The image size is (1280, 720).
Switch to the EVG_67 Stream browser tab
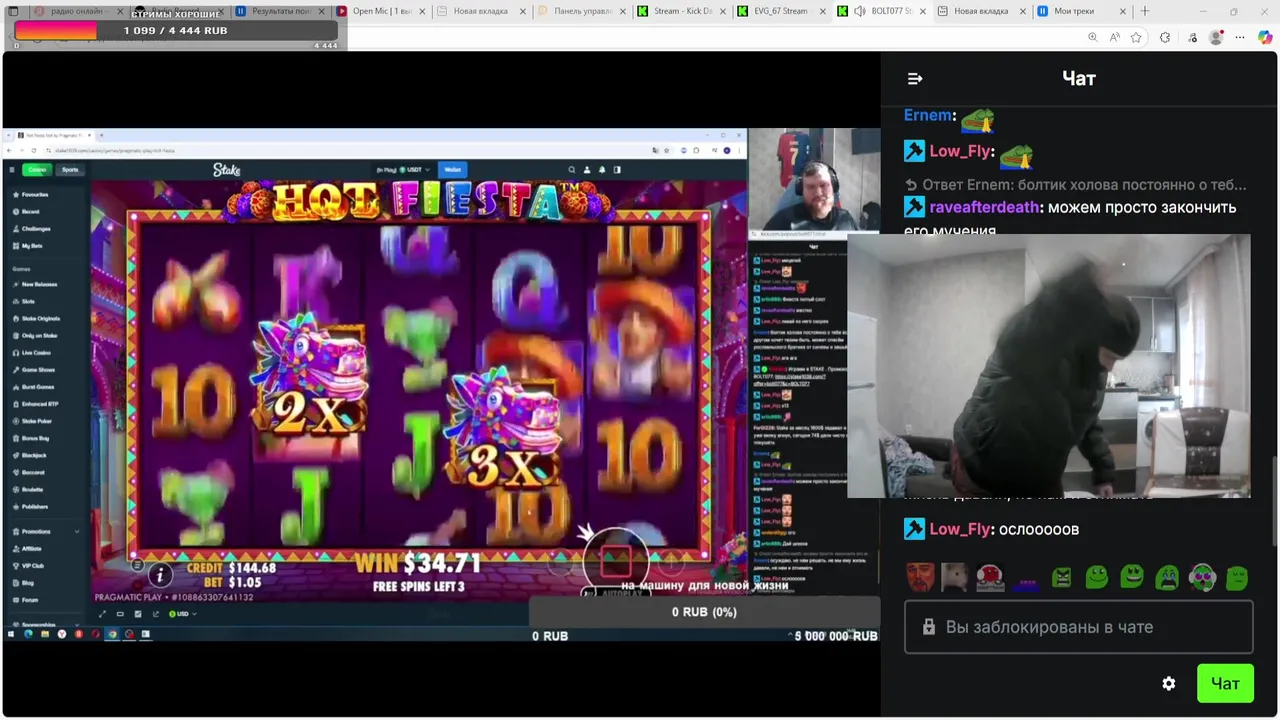click(x=781, y=11)
